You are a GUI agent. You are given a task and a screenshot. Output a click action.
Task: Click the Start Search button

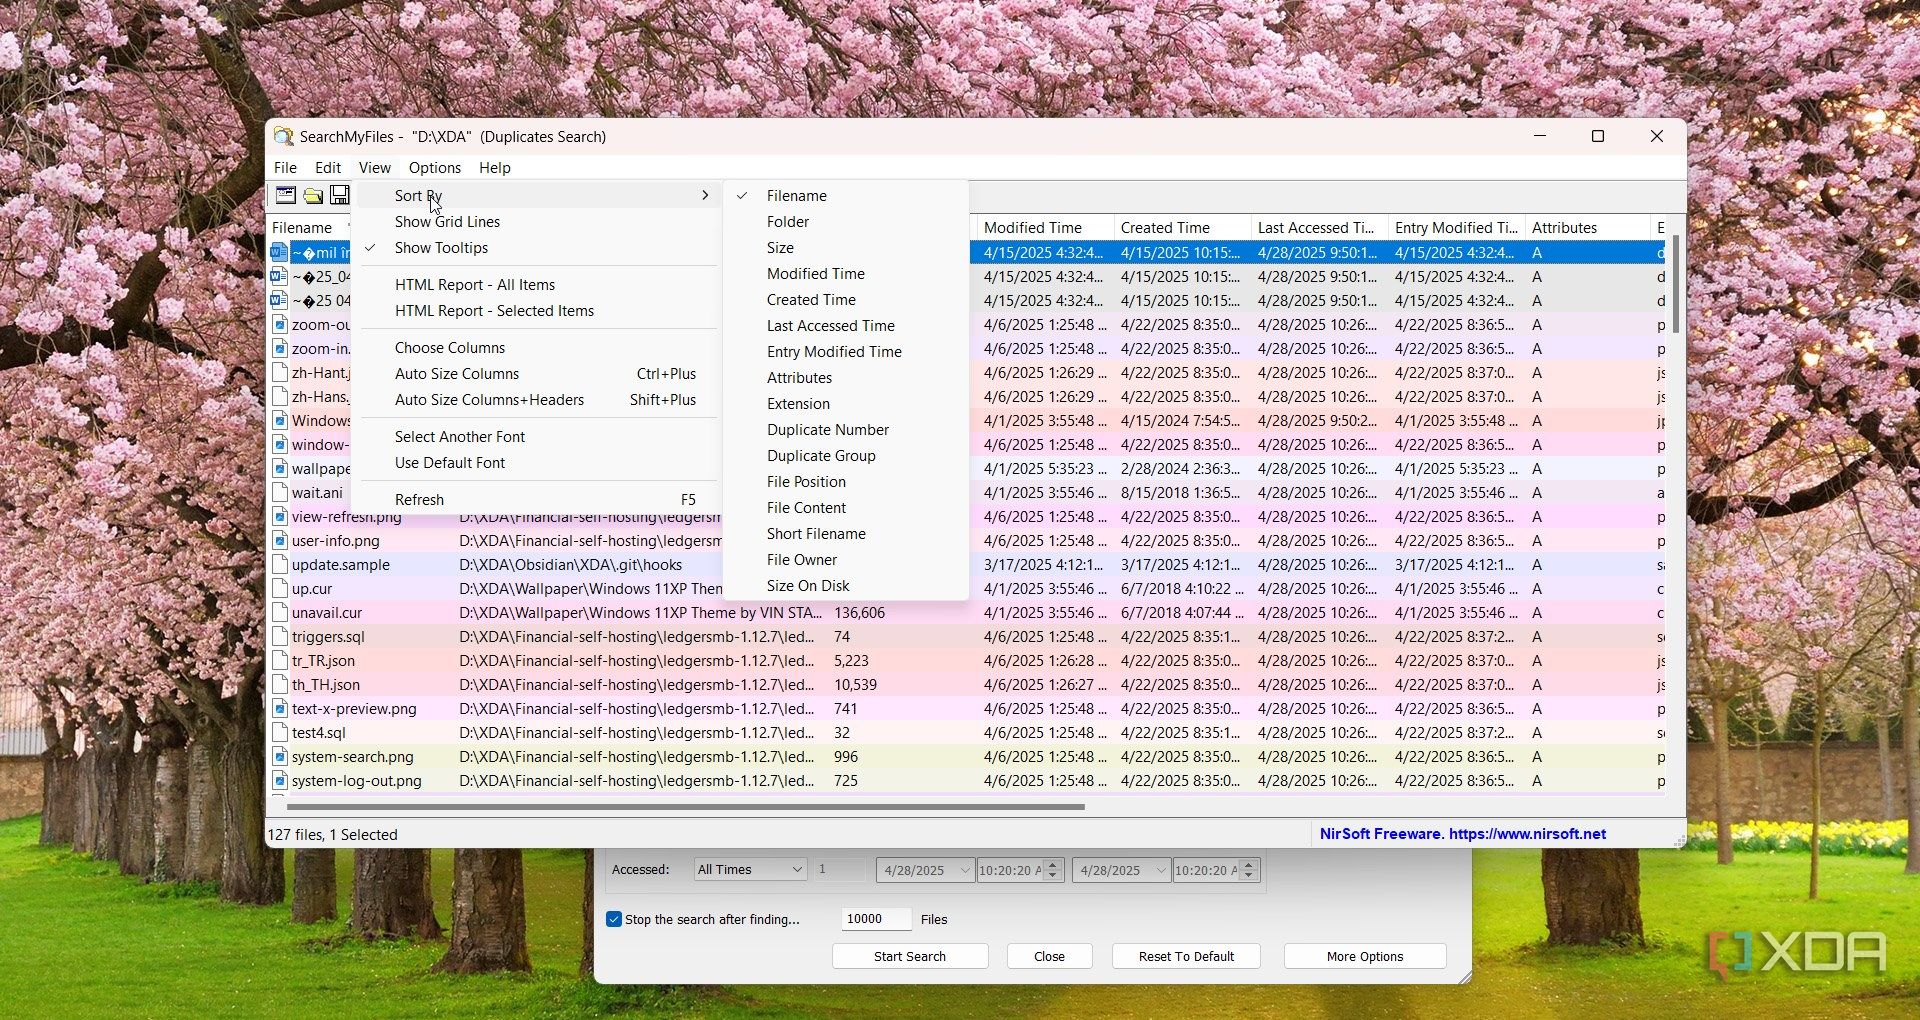(x=910, y=956)
